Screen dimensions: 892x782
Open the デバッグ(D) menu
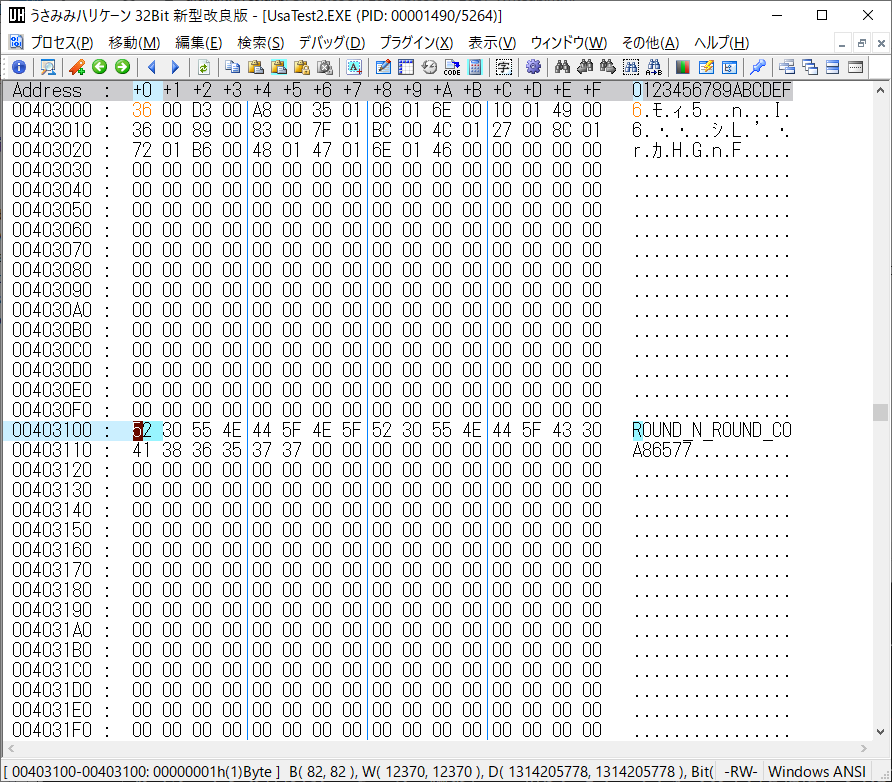(331, 42)
